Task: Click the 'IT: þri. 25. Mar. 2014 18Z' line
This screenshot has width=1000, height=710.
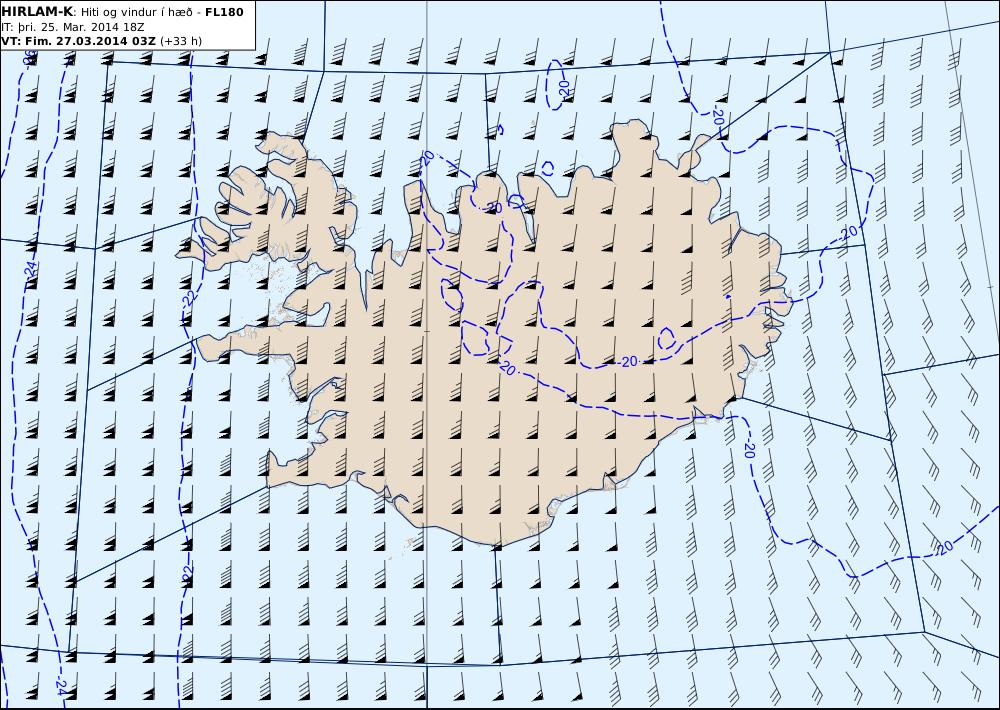Action: 73,27
